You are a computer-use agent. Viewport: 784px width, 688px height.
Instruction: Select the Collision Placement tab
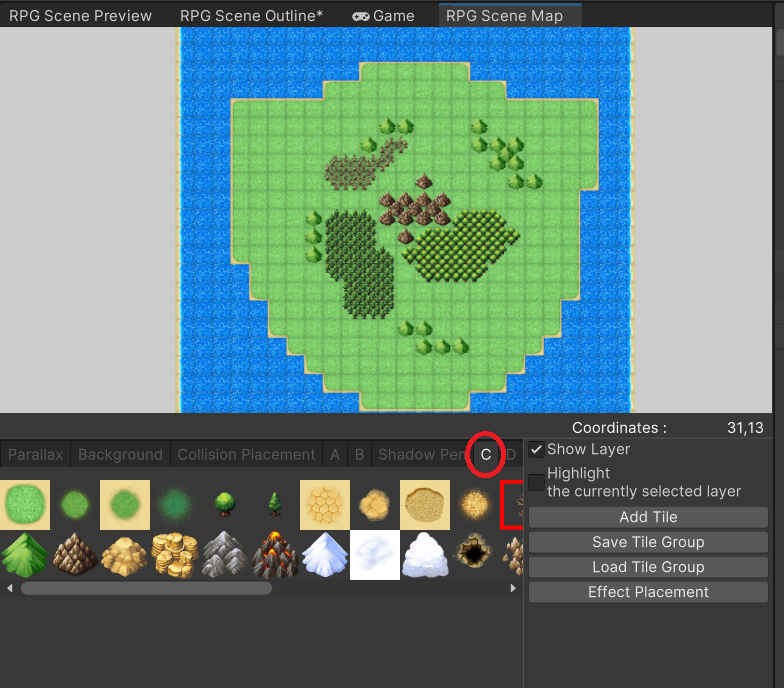(x=246, y=454)
